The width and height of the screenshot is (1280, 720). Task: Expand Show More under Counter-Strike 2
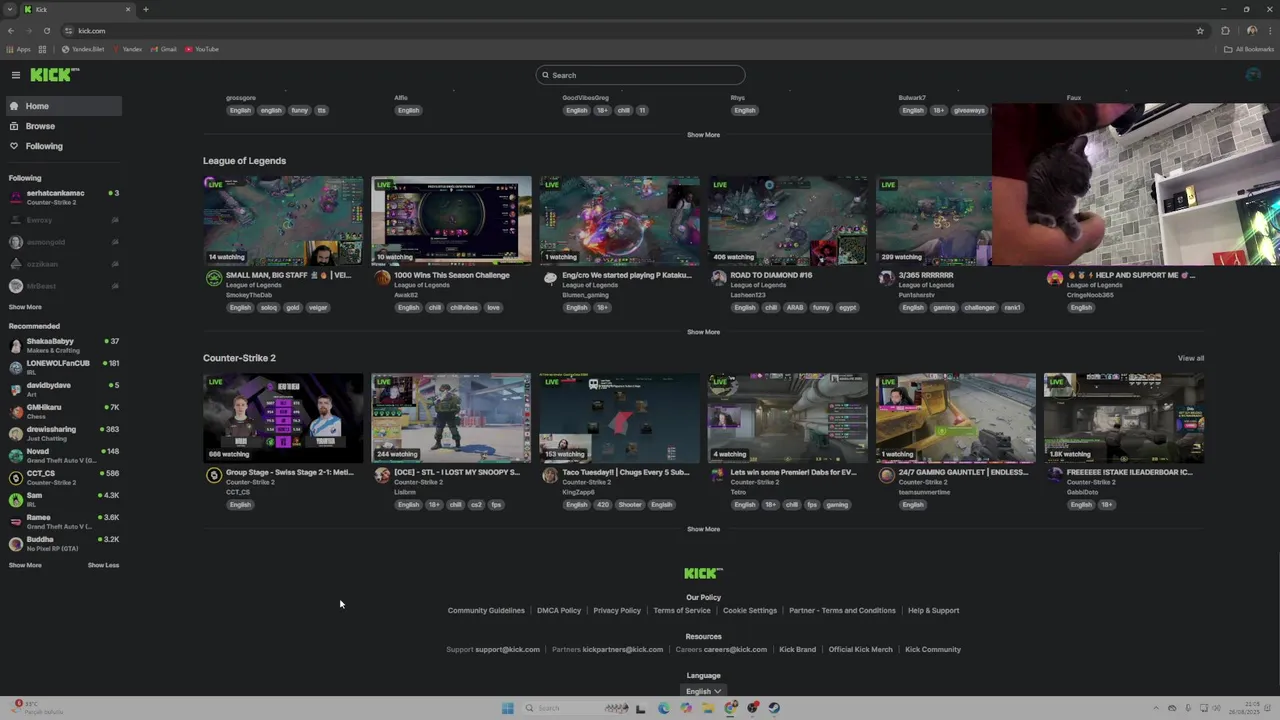pos(703,529)
